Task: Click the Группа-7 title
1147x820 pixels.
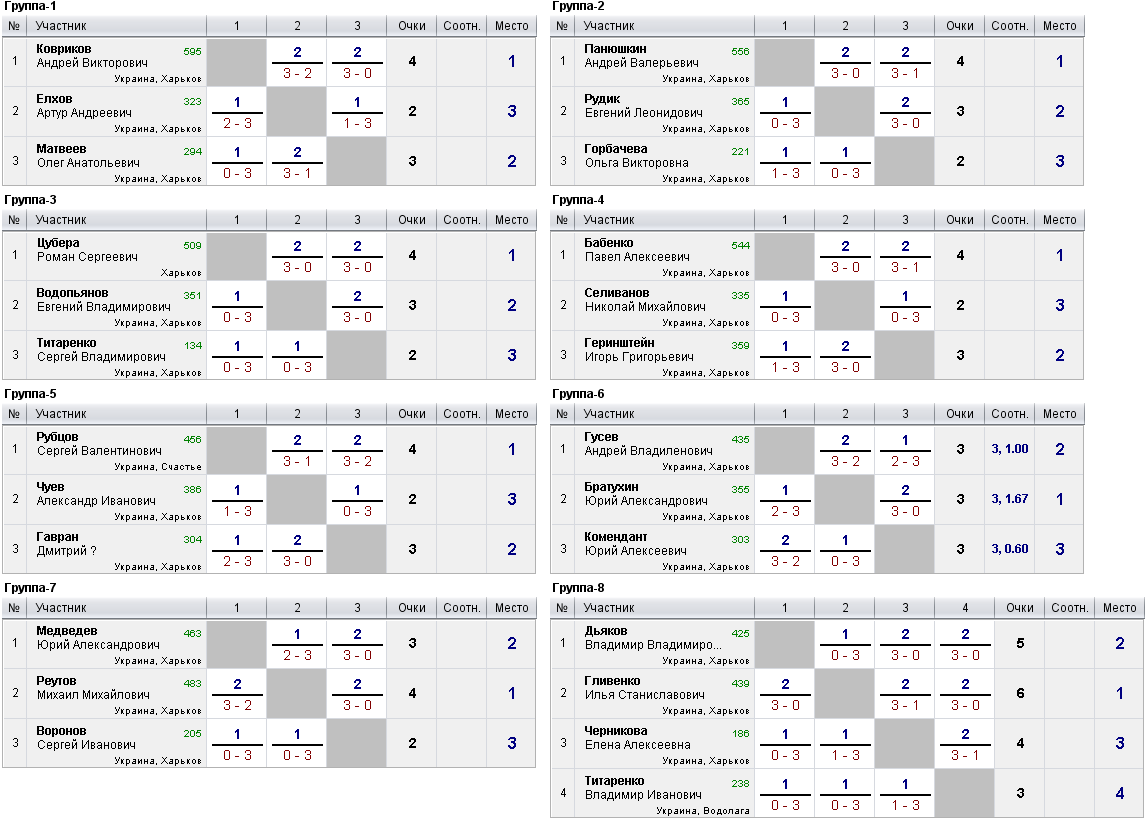Action: [30, 588]
